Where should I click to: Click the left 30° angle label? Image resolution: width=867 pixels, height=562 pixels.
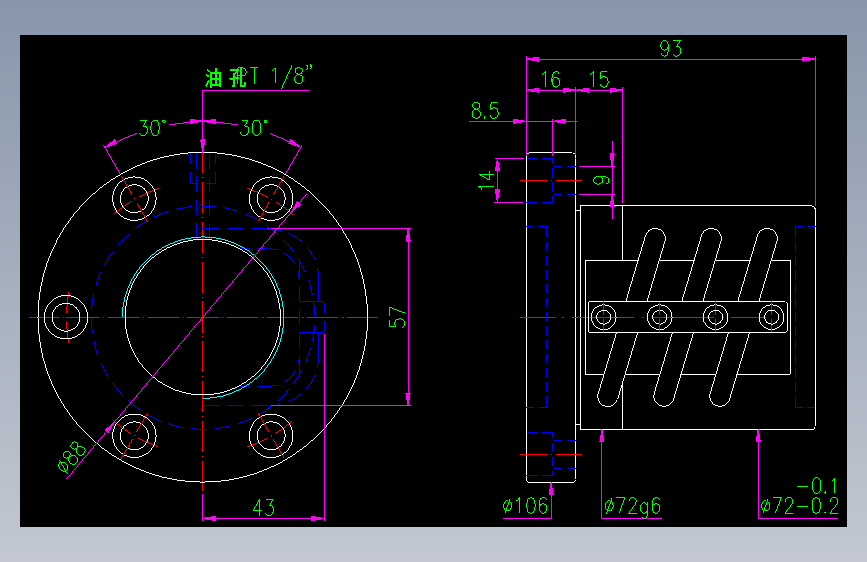tap(152, 128)
